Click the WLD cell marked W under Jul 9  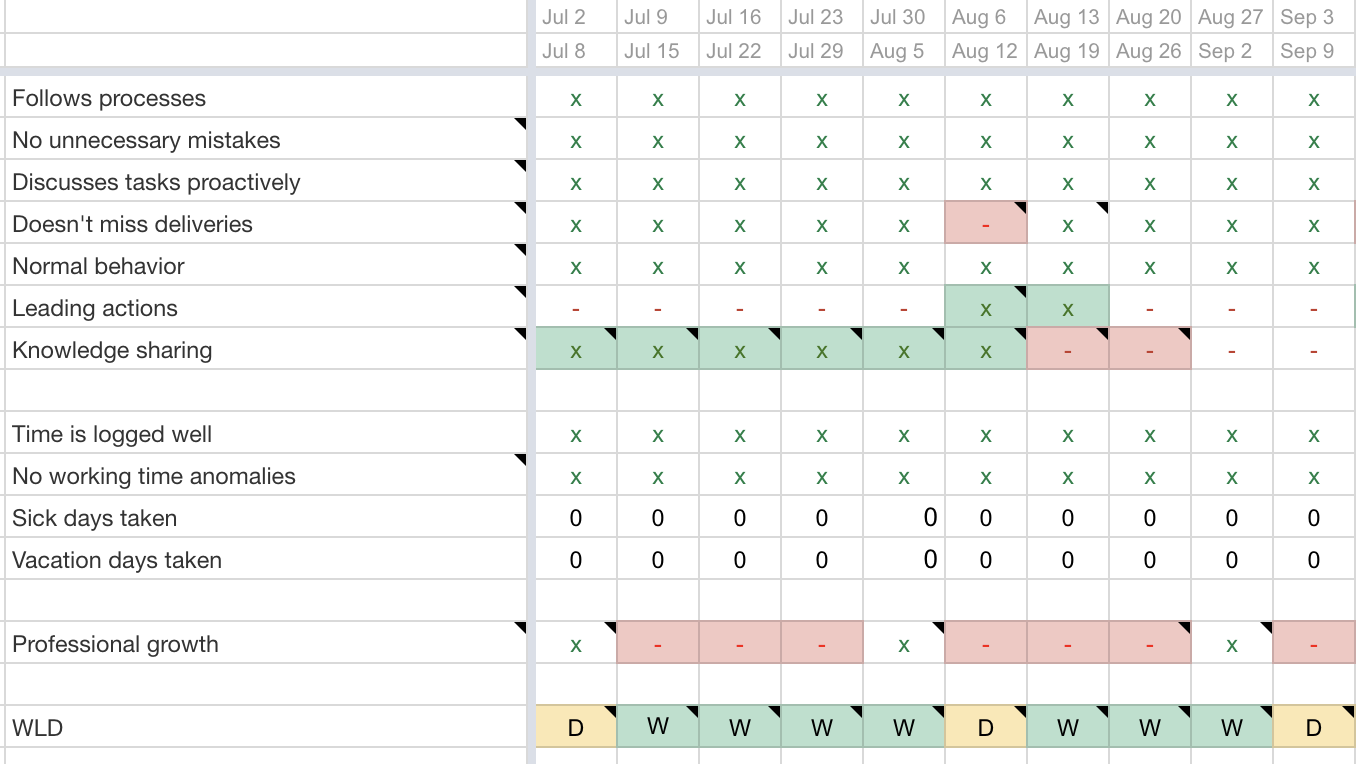pos(658,728)
